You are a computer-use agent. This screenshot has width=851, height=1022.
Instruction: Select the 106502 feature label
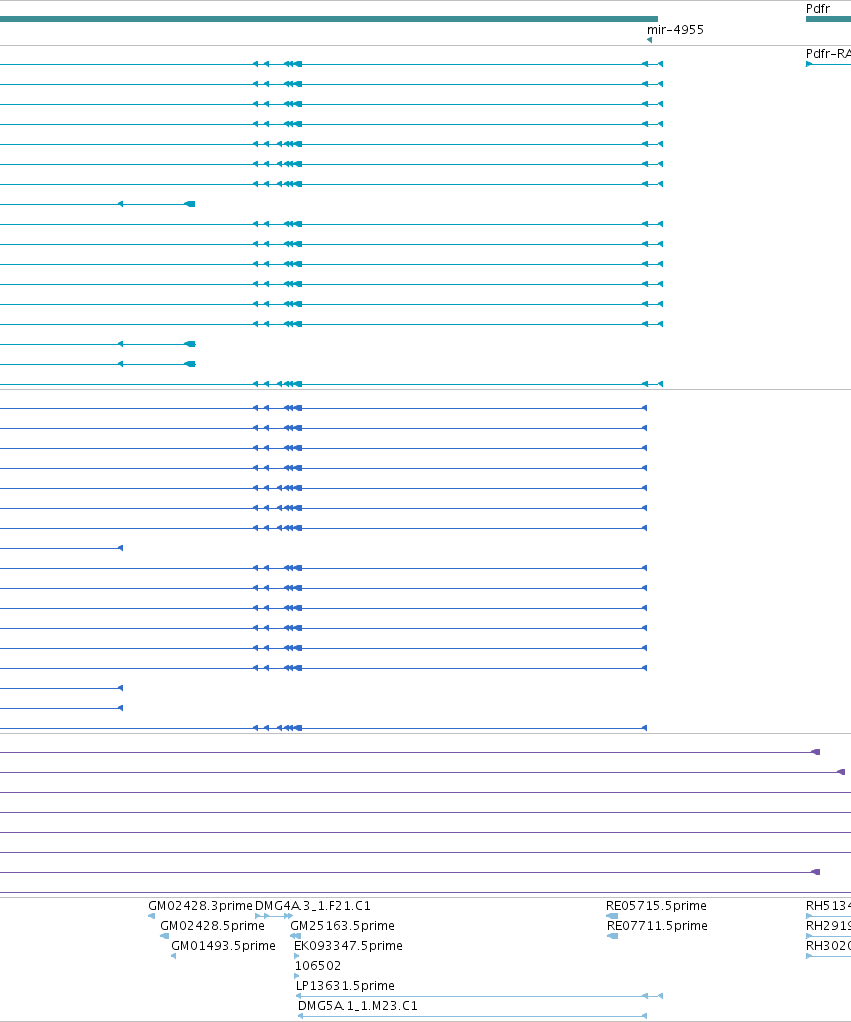[x=317, y=965]
